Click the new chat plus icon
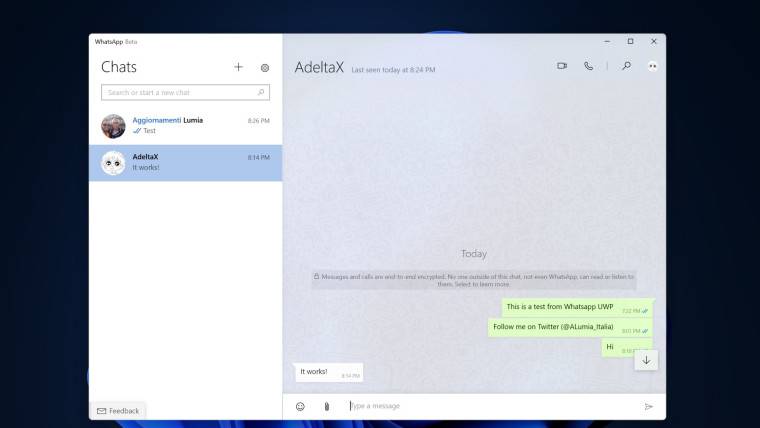Image resolution: width=760 pixels, height=428 pixels. coord(238,67)
